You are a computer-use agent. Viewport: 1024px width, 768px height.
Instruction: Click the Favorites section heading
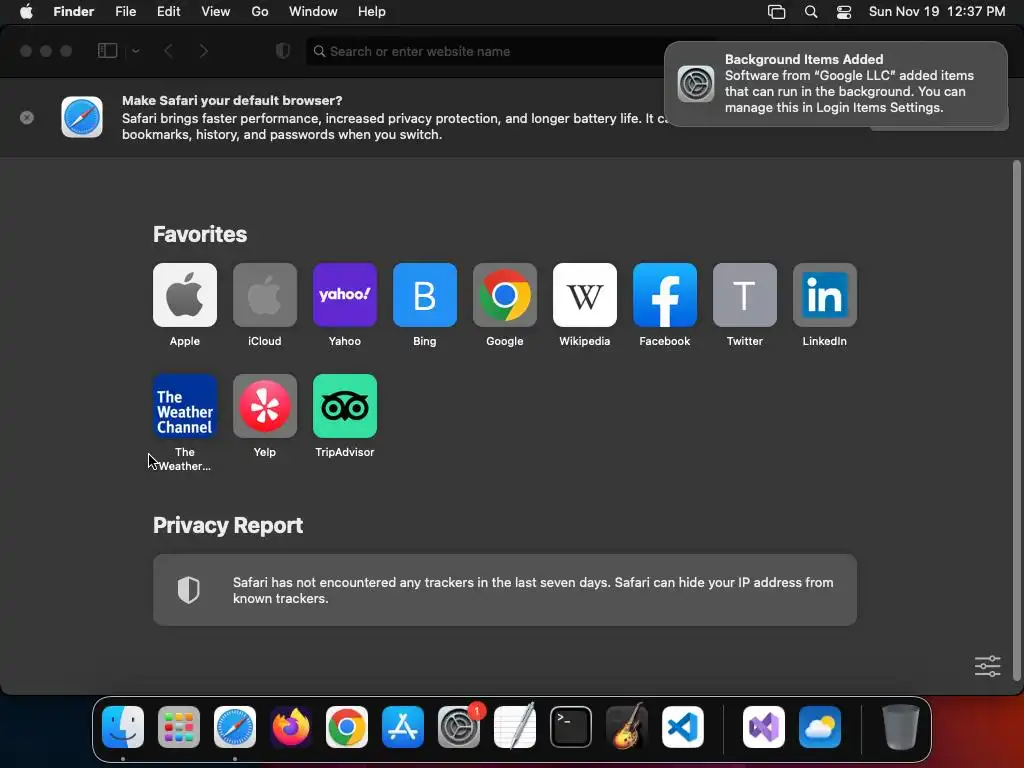click(200, 234)
